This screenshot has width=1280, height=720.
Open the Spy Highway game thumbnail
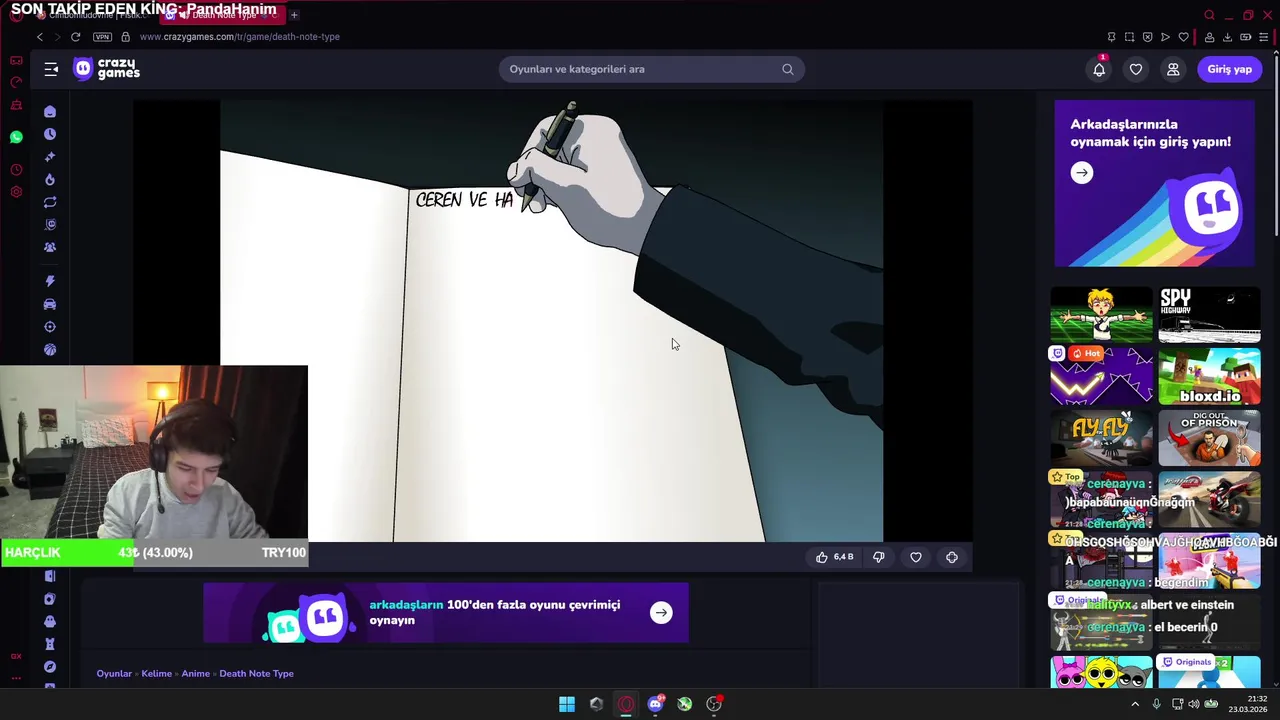pyautogui.click(x=1210, y=315)
